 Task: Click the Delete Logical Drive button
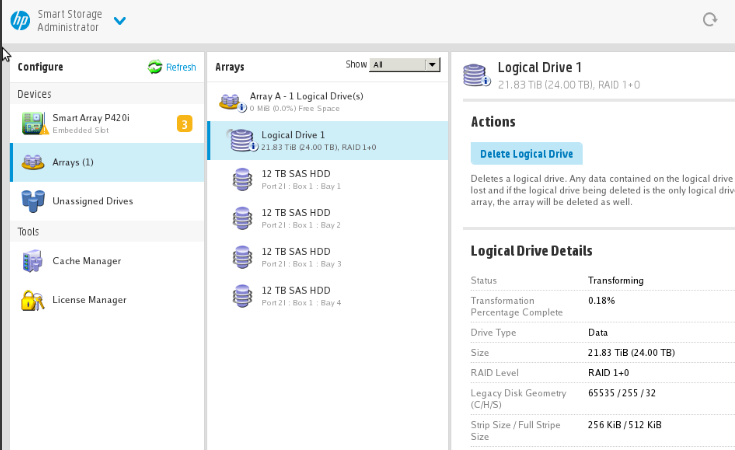click(526, 154)
